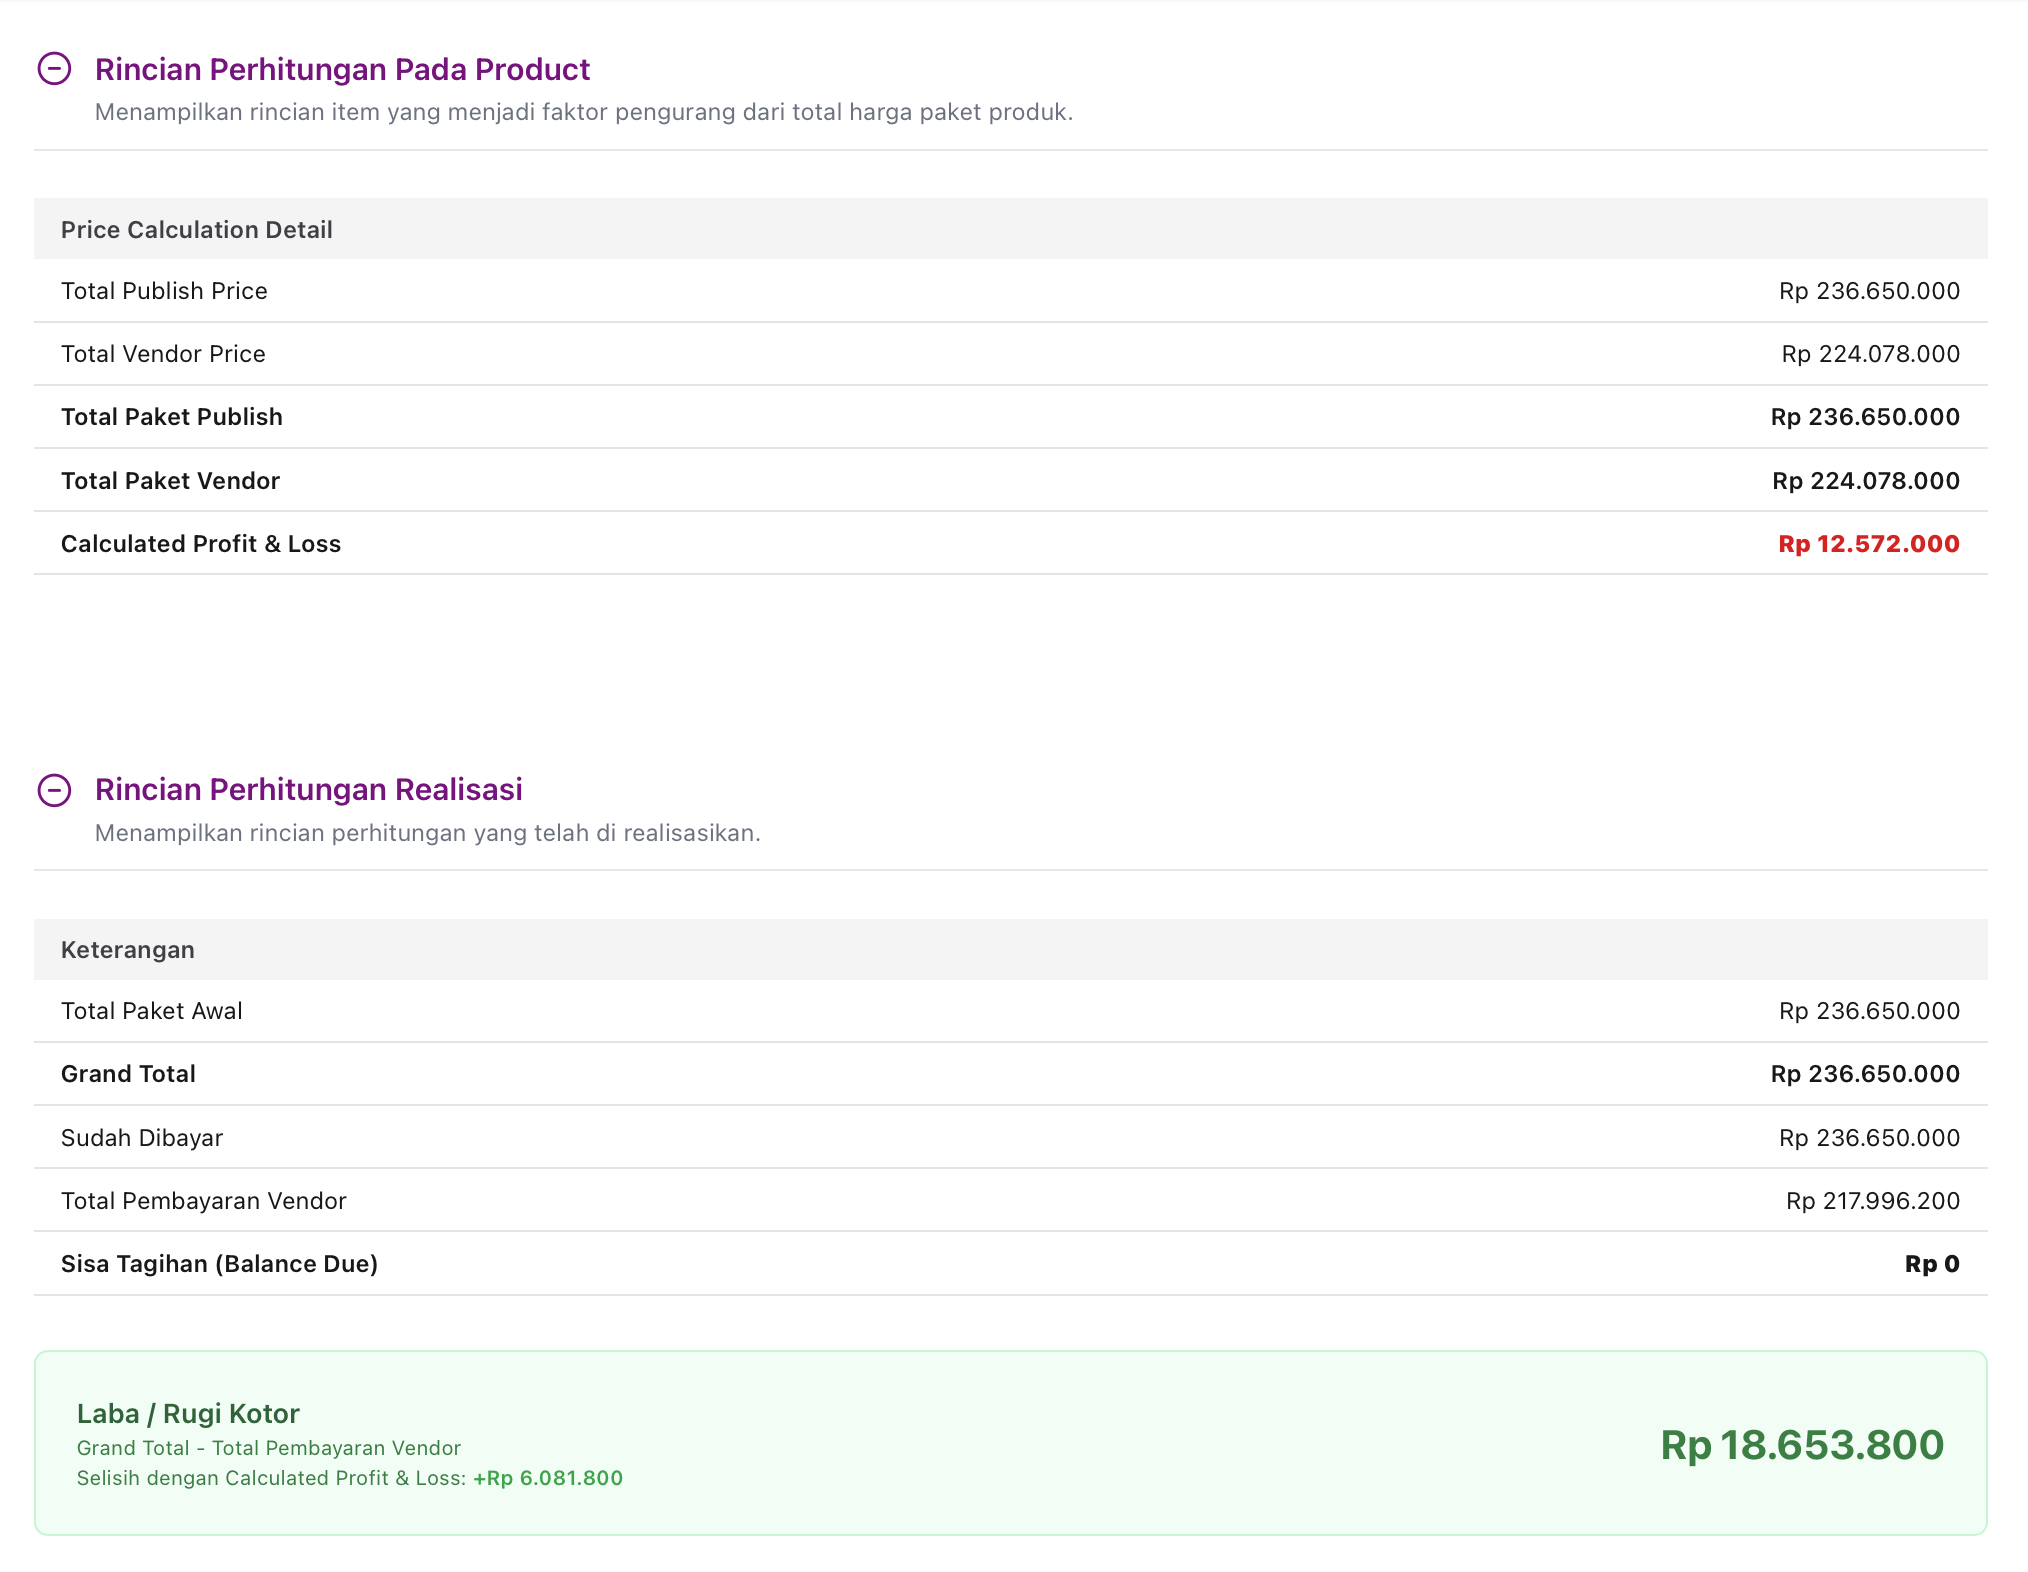Select Sudah Dibayar row label
Screen dimensions: 2028x1572
(x=142, y=1138)
